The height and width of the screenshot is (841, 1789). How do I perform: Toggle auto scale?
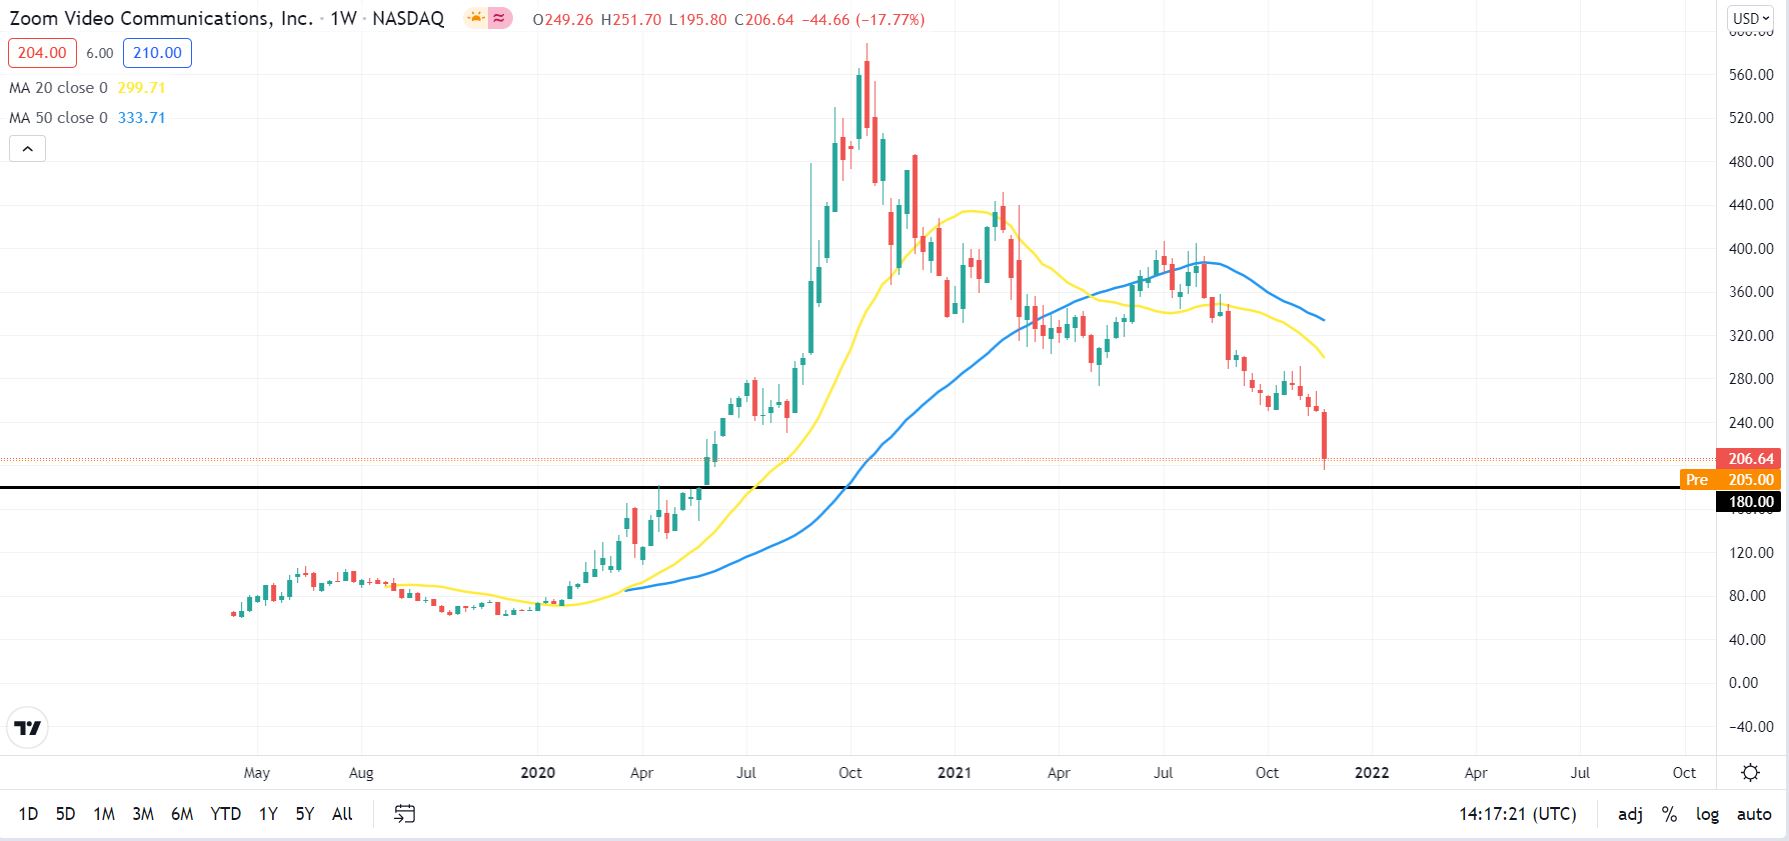click(x=1754, y=814)
